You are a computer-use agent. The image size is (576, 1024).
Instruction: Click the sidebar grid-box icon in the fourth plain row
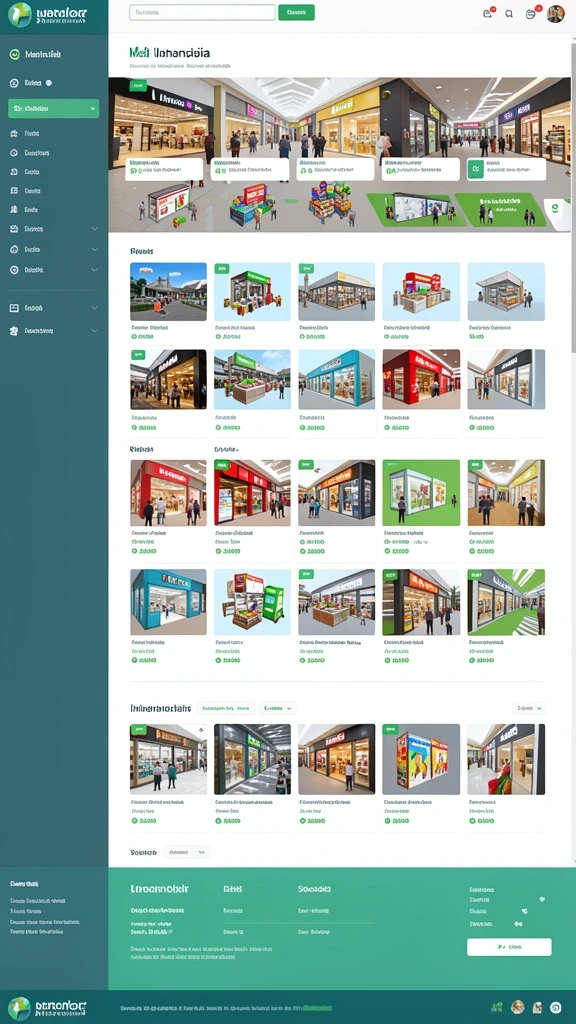tap(14, 191)
